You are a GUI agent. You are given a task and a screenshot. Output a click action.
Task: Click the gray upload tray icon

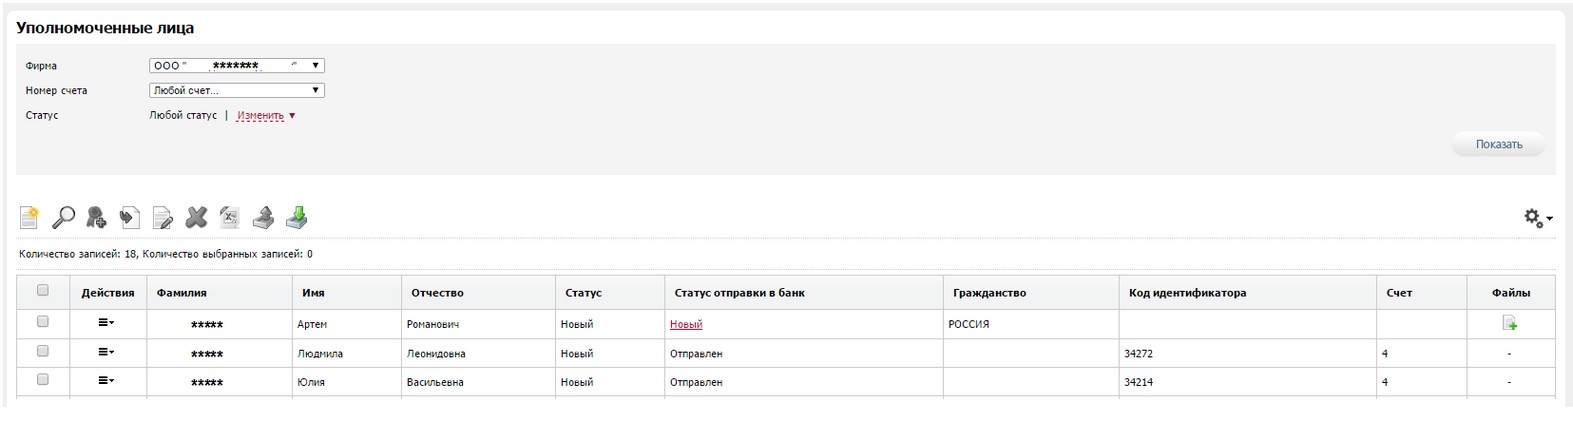tap(263, 217)
